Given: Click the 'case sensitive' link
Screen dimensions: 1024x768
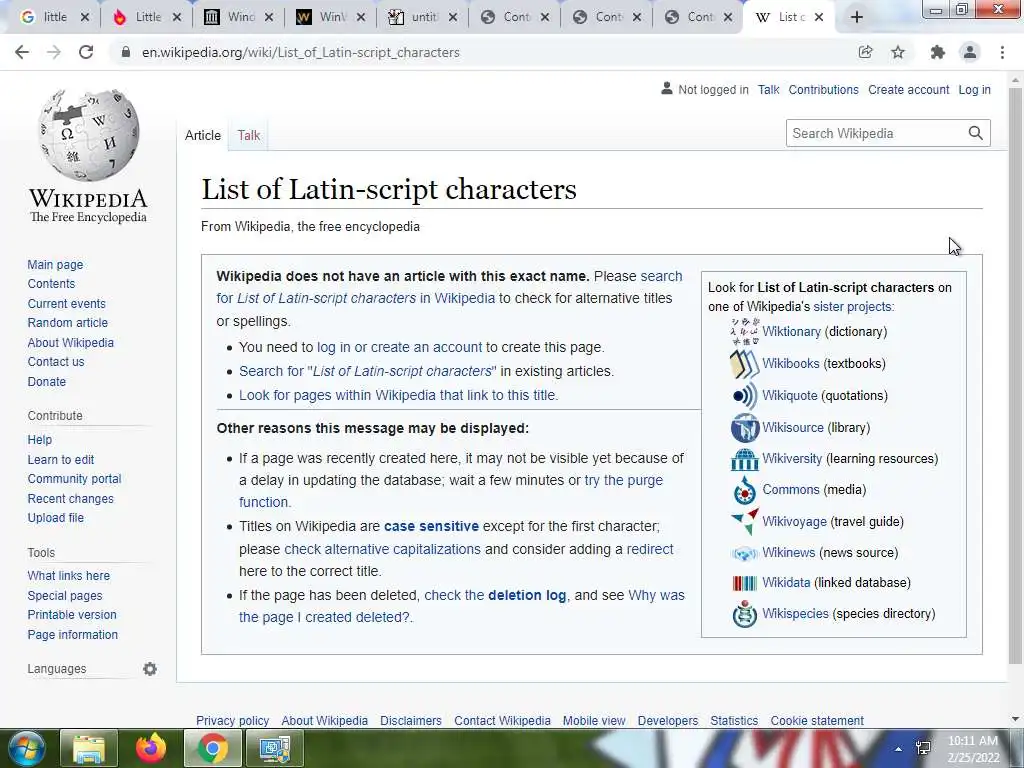Looking at the screenshot, I should (x=431, y=526).
